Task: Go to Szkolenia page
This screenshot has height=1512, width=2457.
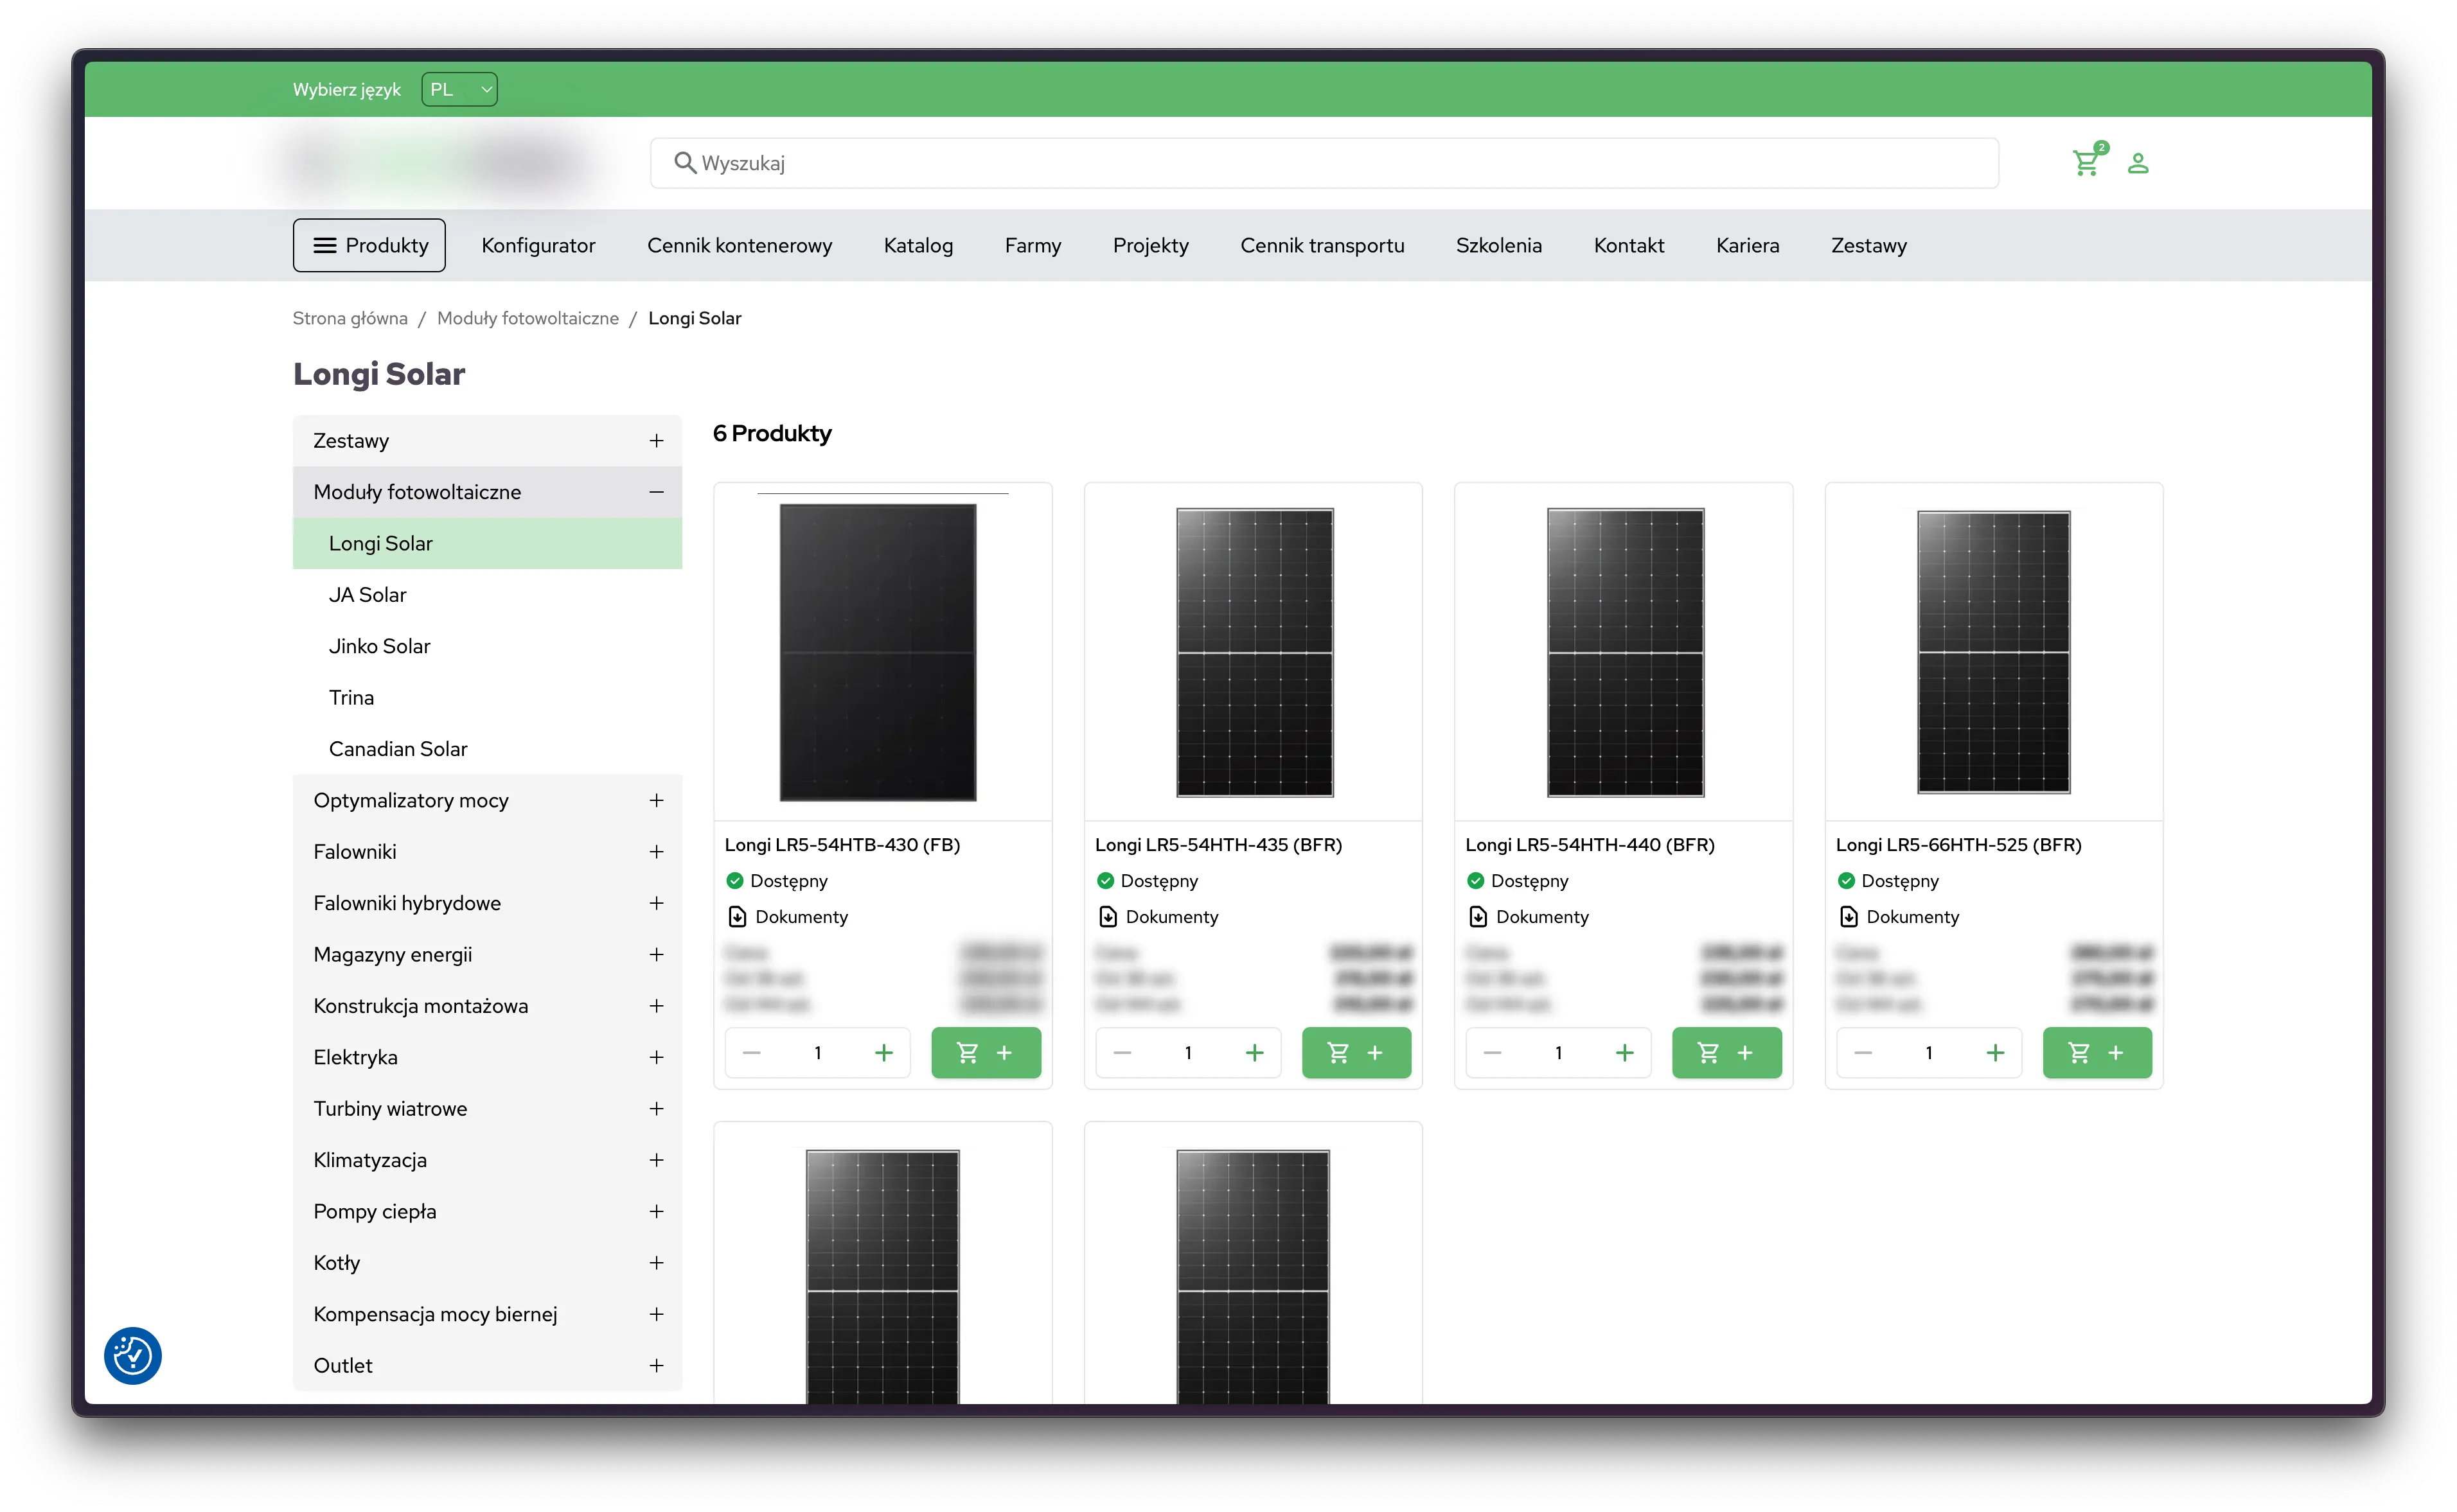Action: (x=1499, y=245)
